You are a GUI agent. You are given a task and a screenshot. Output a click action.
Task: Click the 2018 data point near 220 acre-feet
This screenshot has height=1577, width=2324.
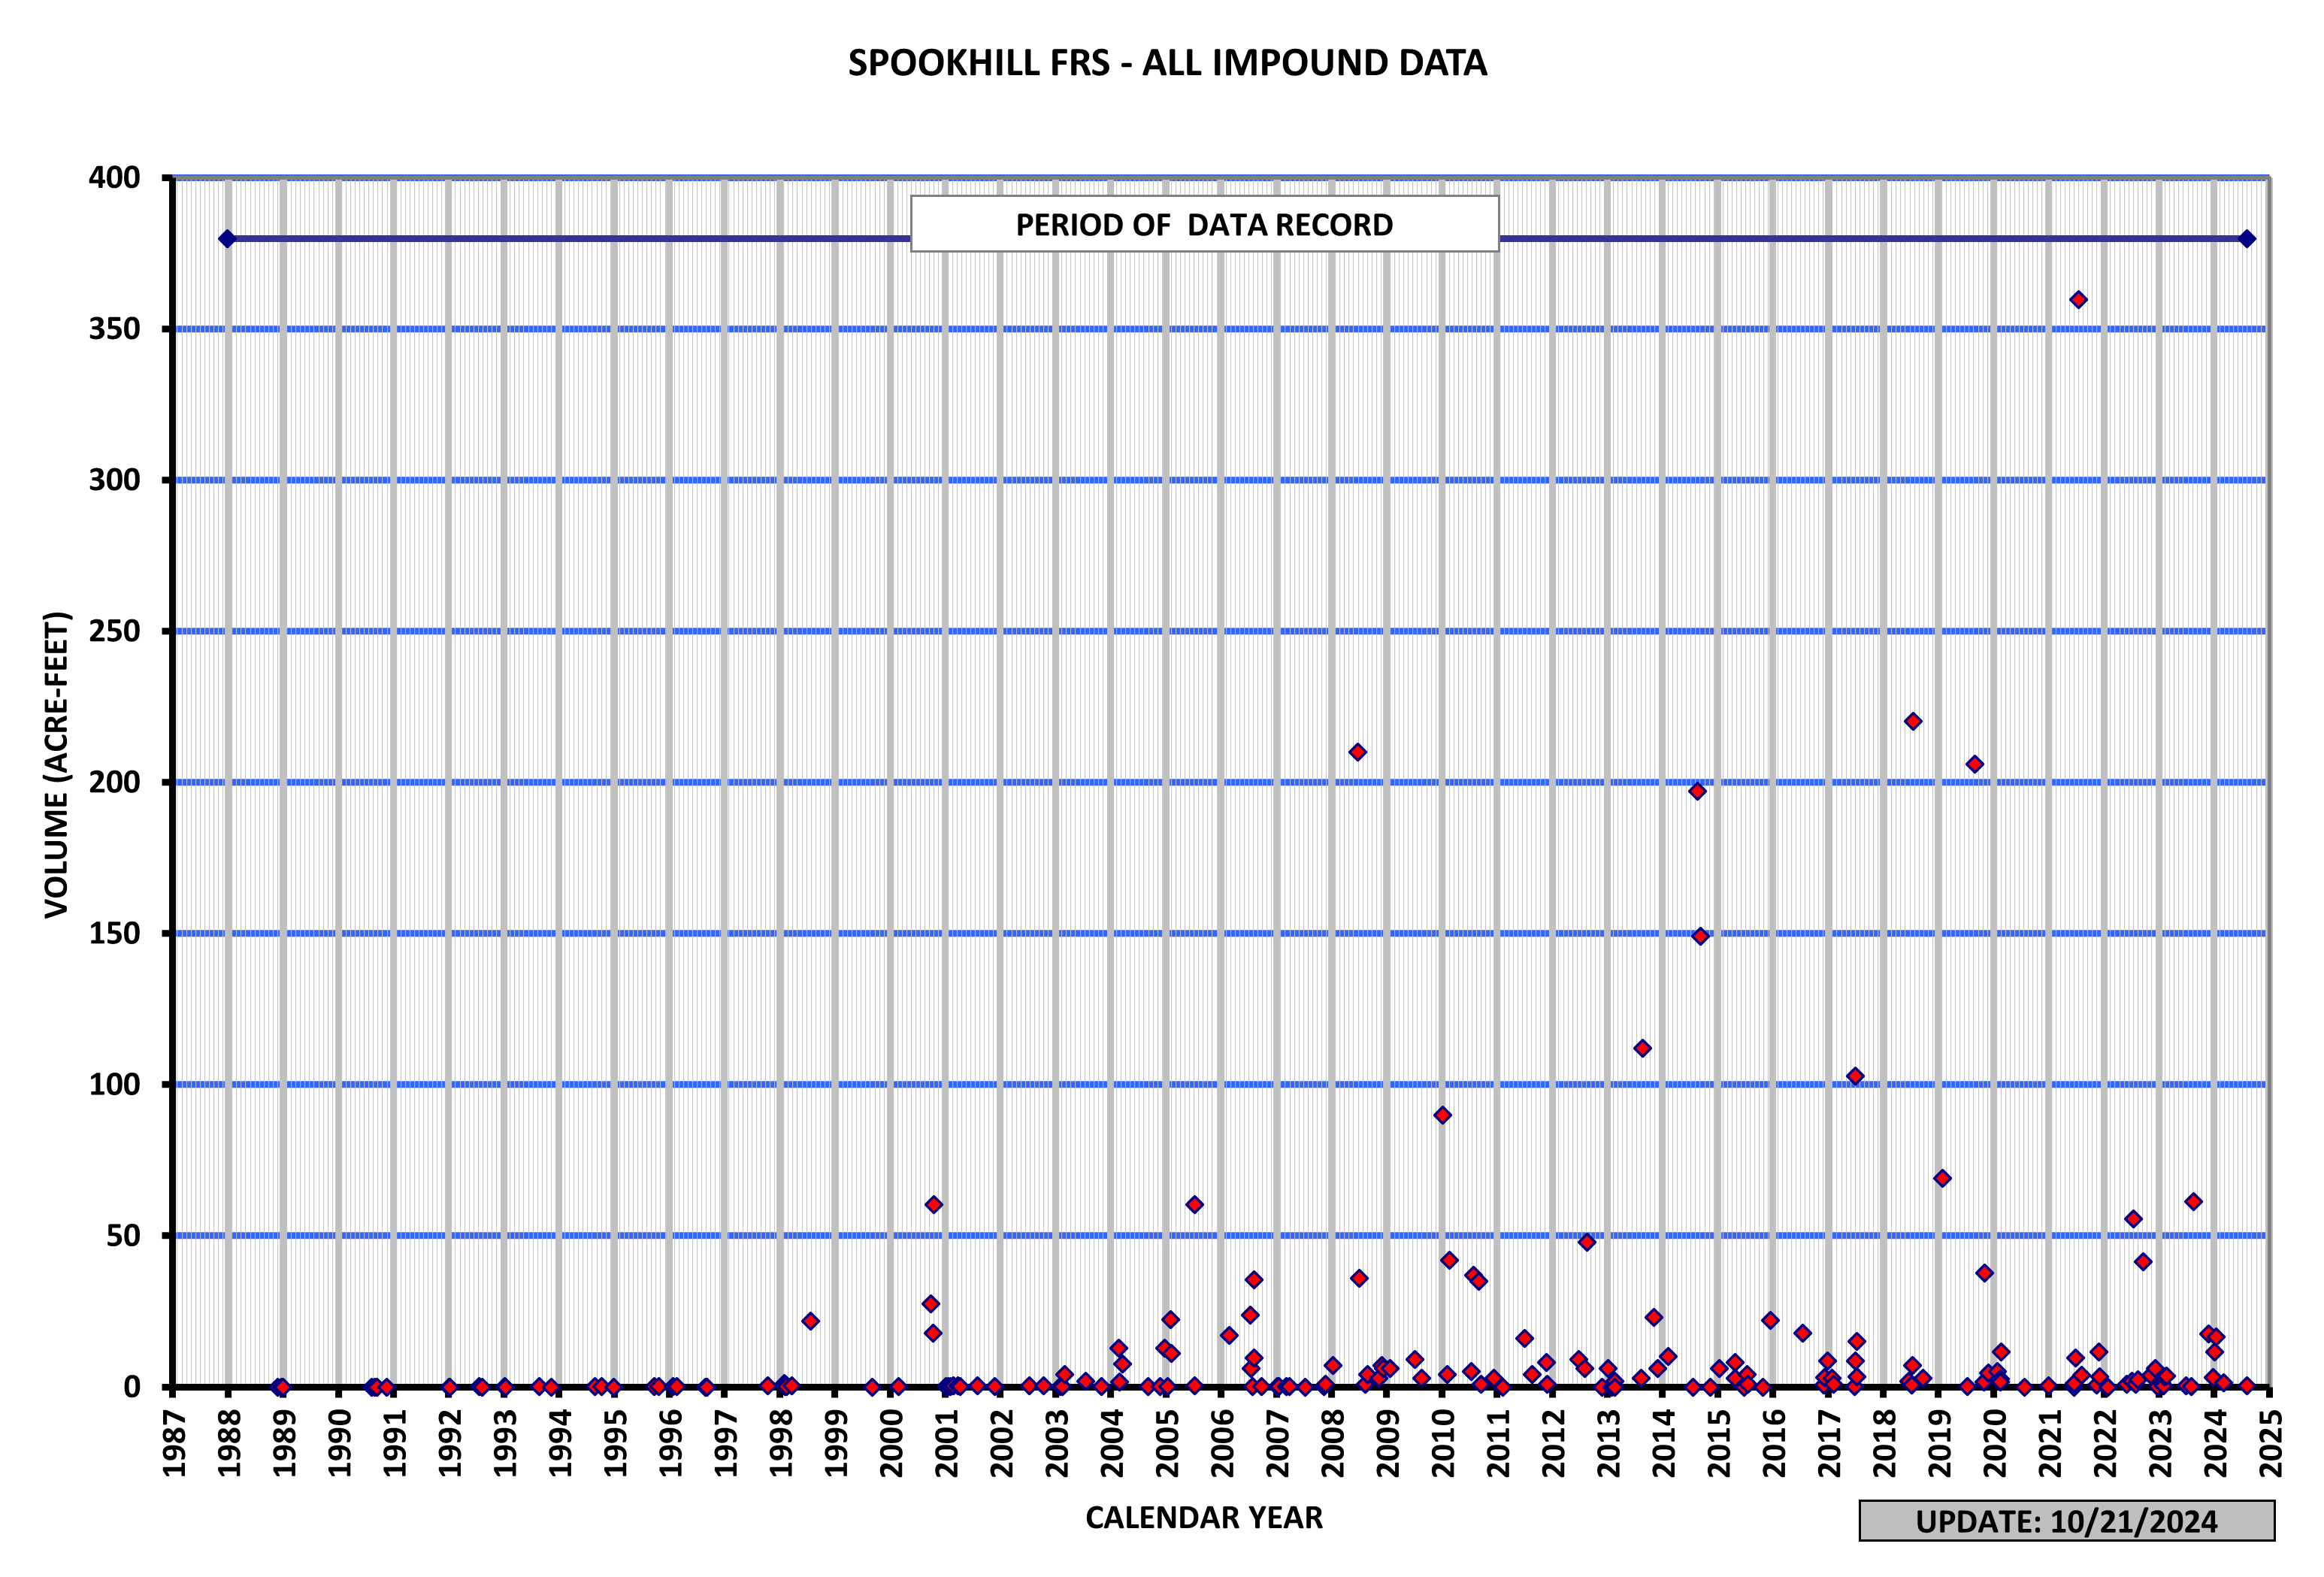[x=1913, y=722]
